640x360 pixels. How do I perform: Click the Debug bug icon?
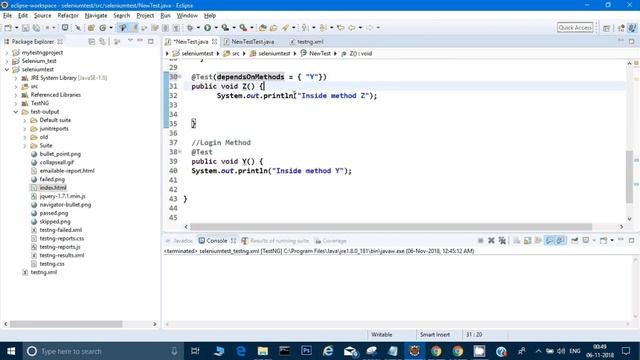click(190, 28)
